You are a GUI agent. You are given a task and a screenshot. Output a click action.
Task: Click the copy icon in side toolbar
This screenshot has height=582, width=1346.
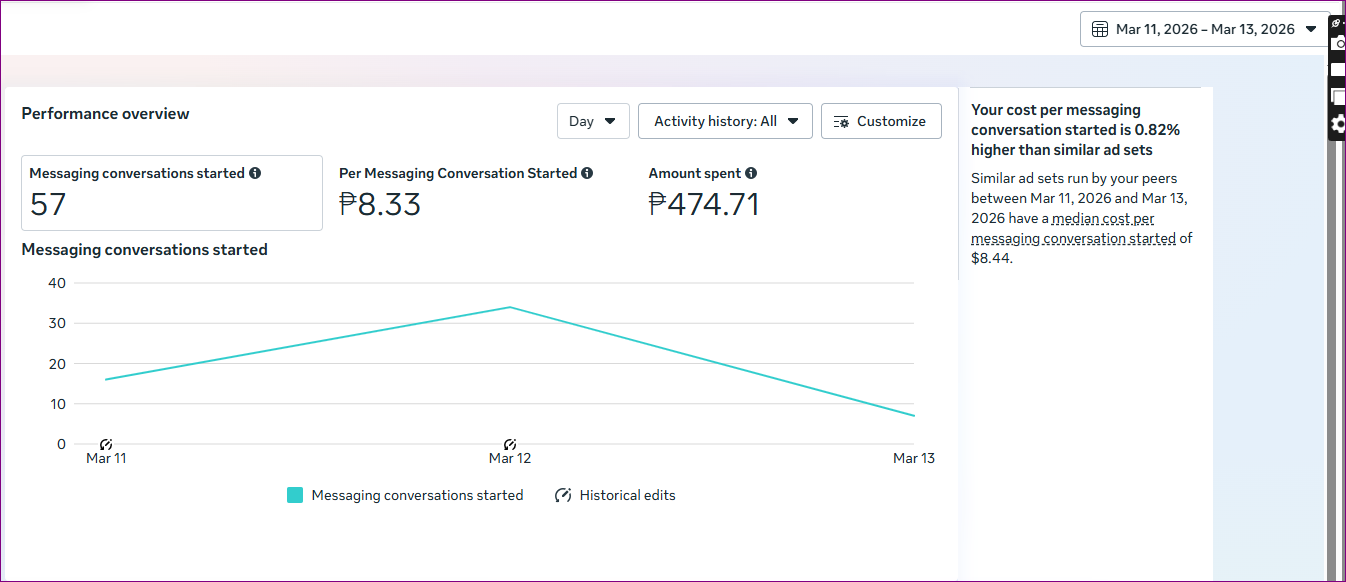(1338, 96)
